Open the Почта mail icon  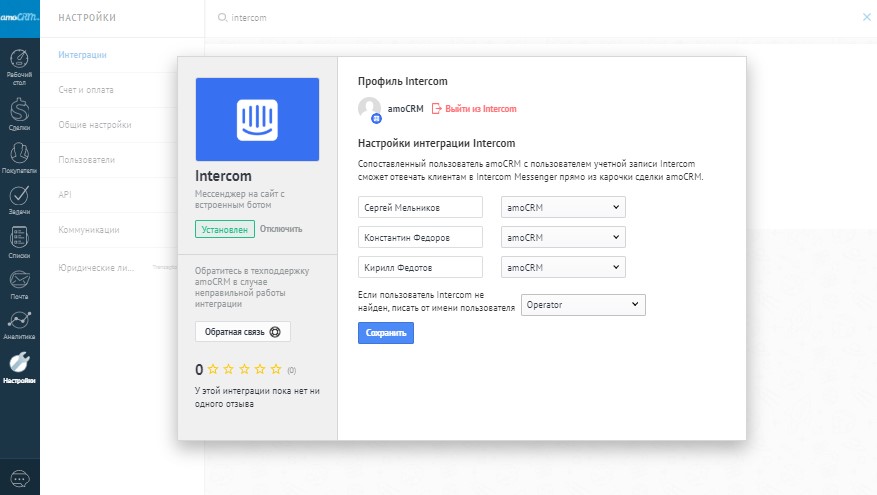(x=19, y=282)
